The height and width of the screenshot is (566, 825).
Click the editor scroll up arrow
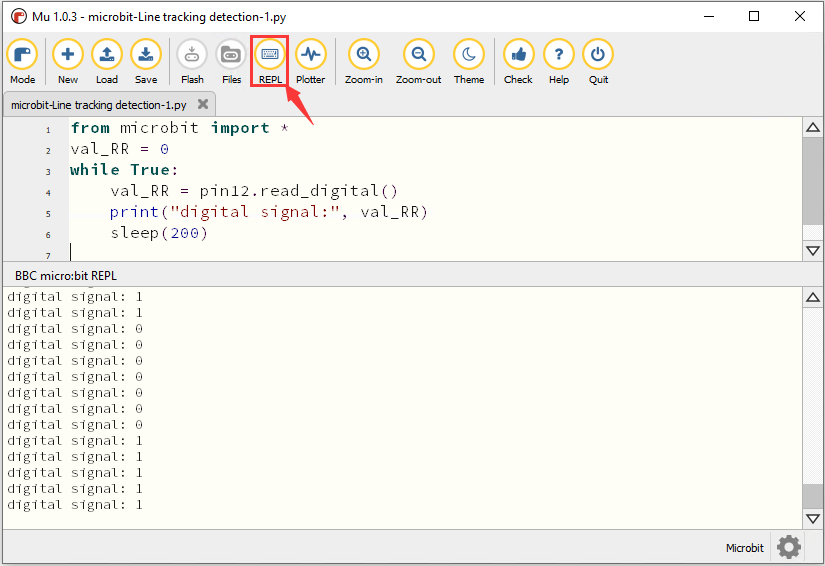click(x=813, y=127)
